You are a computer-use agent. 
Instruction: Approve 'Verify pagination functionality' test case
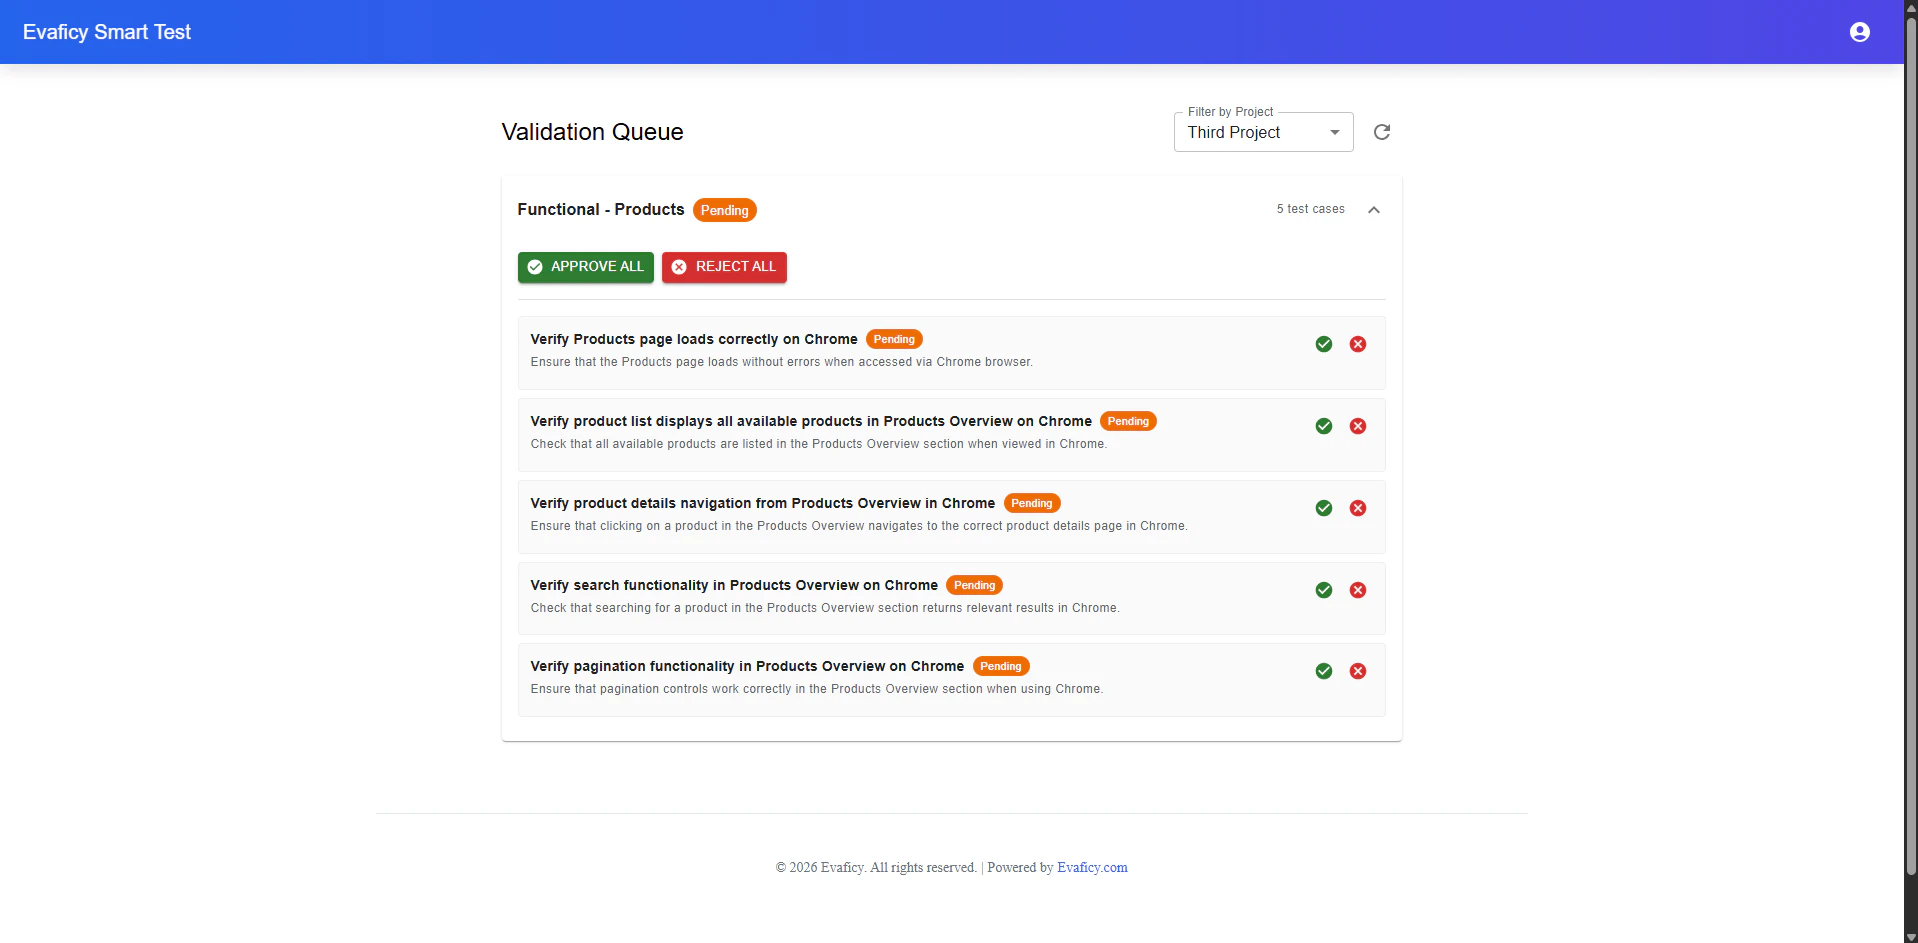tap(1324, 671)
